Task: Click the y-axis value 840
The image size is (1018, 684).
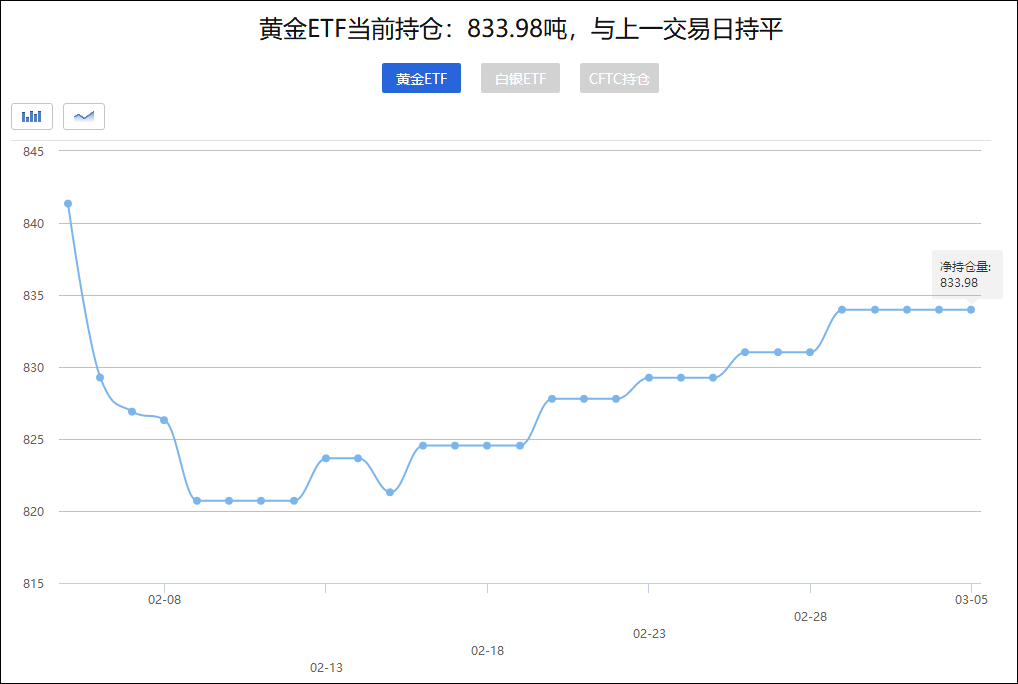Action: (33, 224)
